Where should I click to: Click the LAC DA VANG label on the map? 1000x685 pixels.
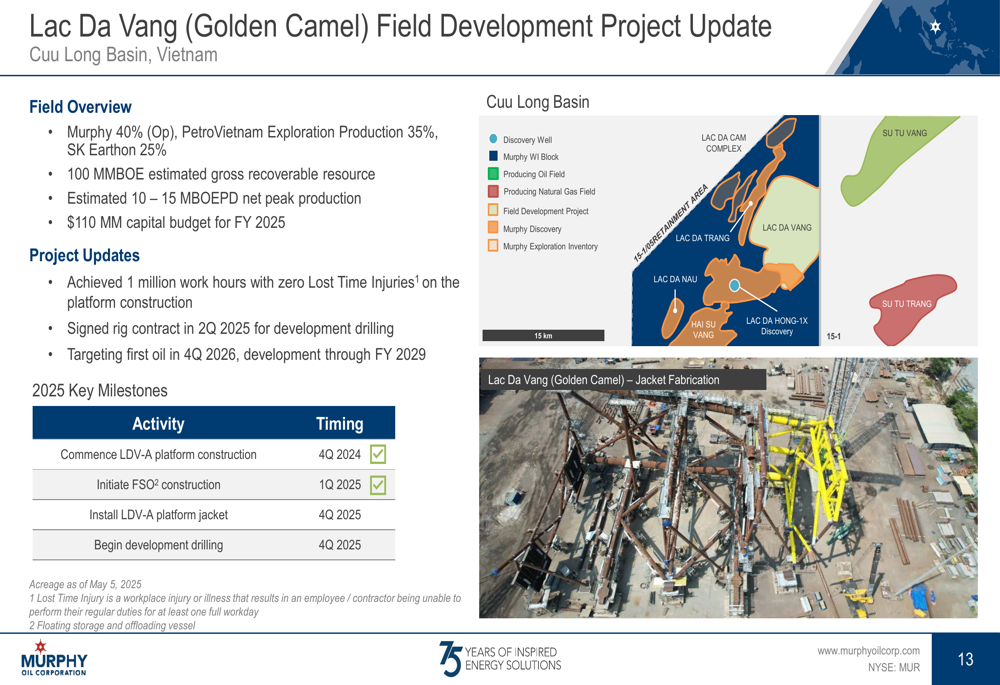pos(787,228)
